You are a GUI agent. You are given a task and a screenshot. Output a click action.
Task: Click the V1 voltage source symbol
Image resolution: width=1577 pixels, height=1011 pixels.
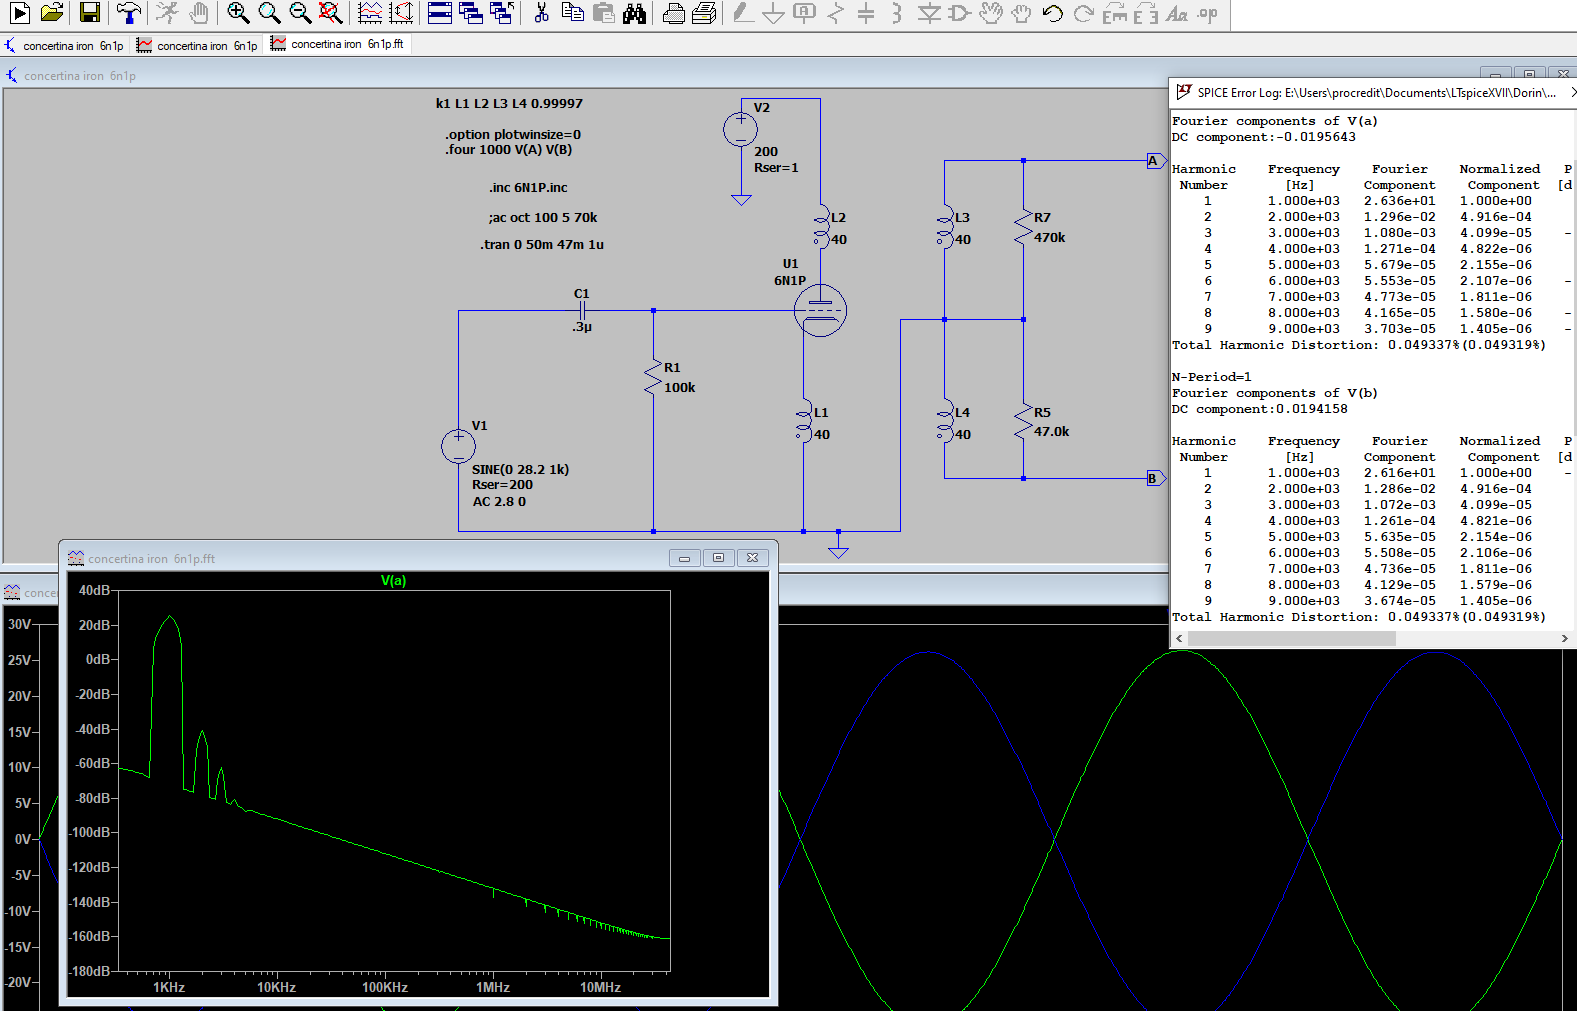click(x=458, y=446)
